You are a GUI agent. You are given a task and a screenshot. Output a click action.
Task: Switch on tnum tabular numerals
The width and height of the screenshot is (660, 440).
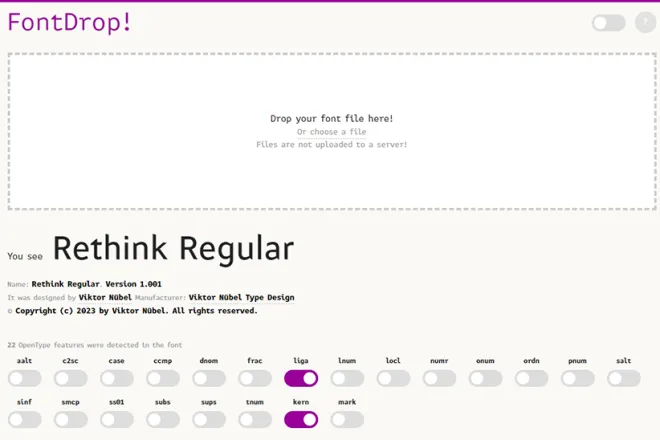pyautogui.click(x=255, y=419)
